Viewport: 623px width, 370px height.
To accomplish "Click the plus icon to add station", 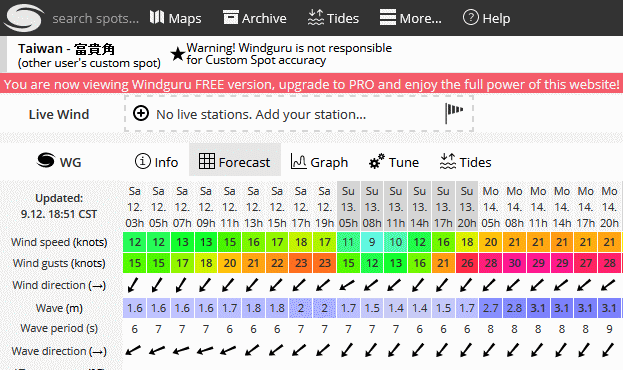I will (141, 113).
